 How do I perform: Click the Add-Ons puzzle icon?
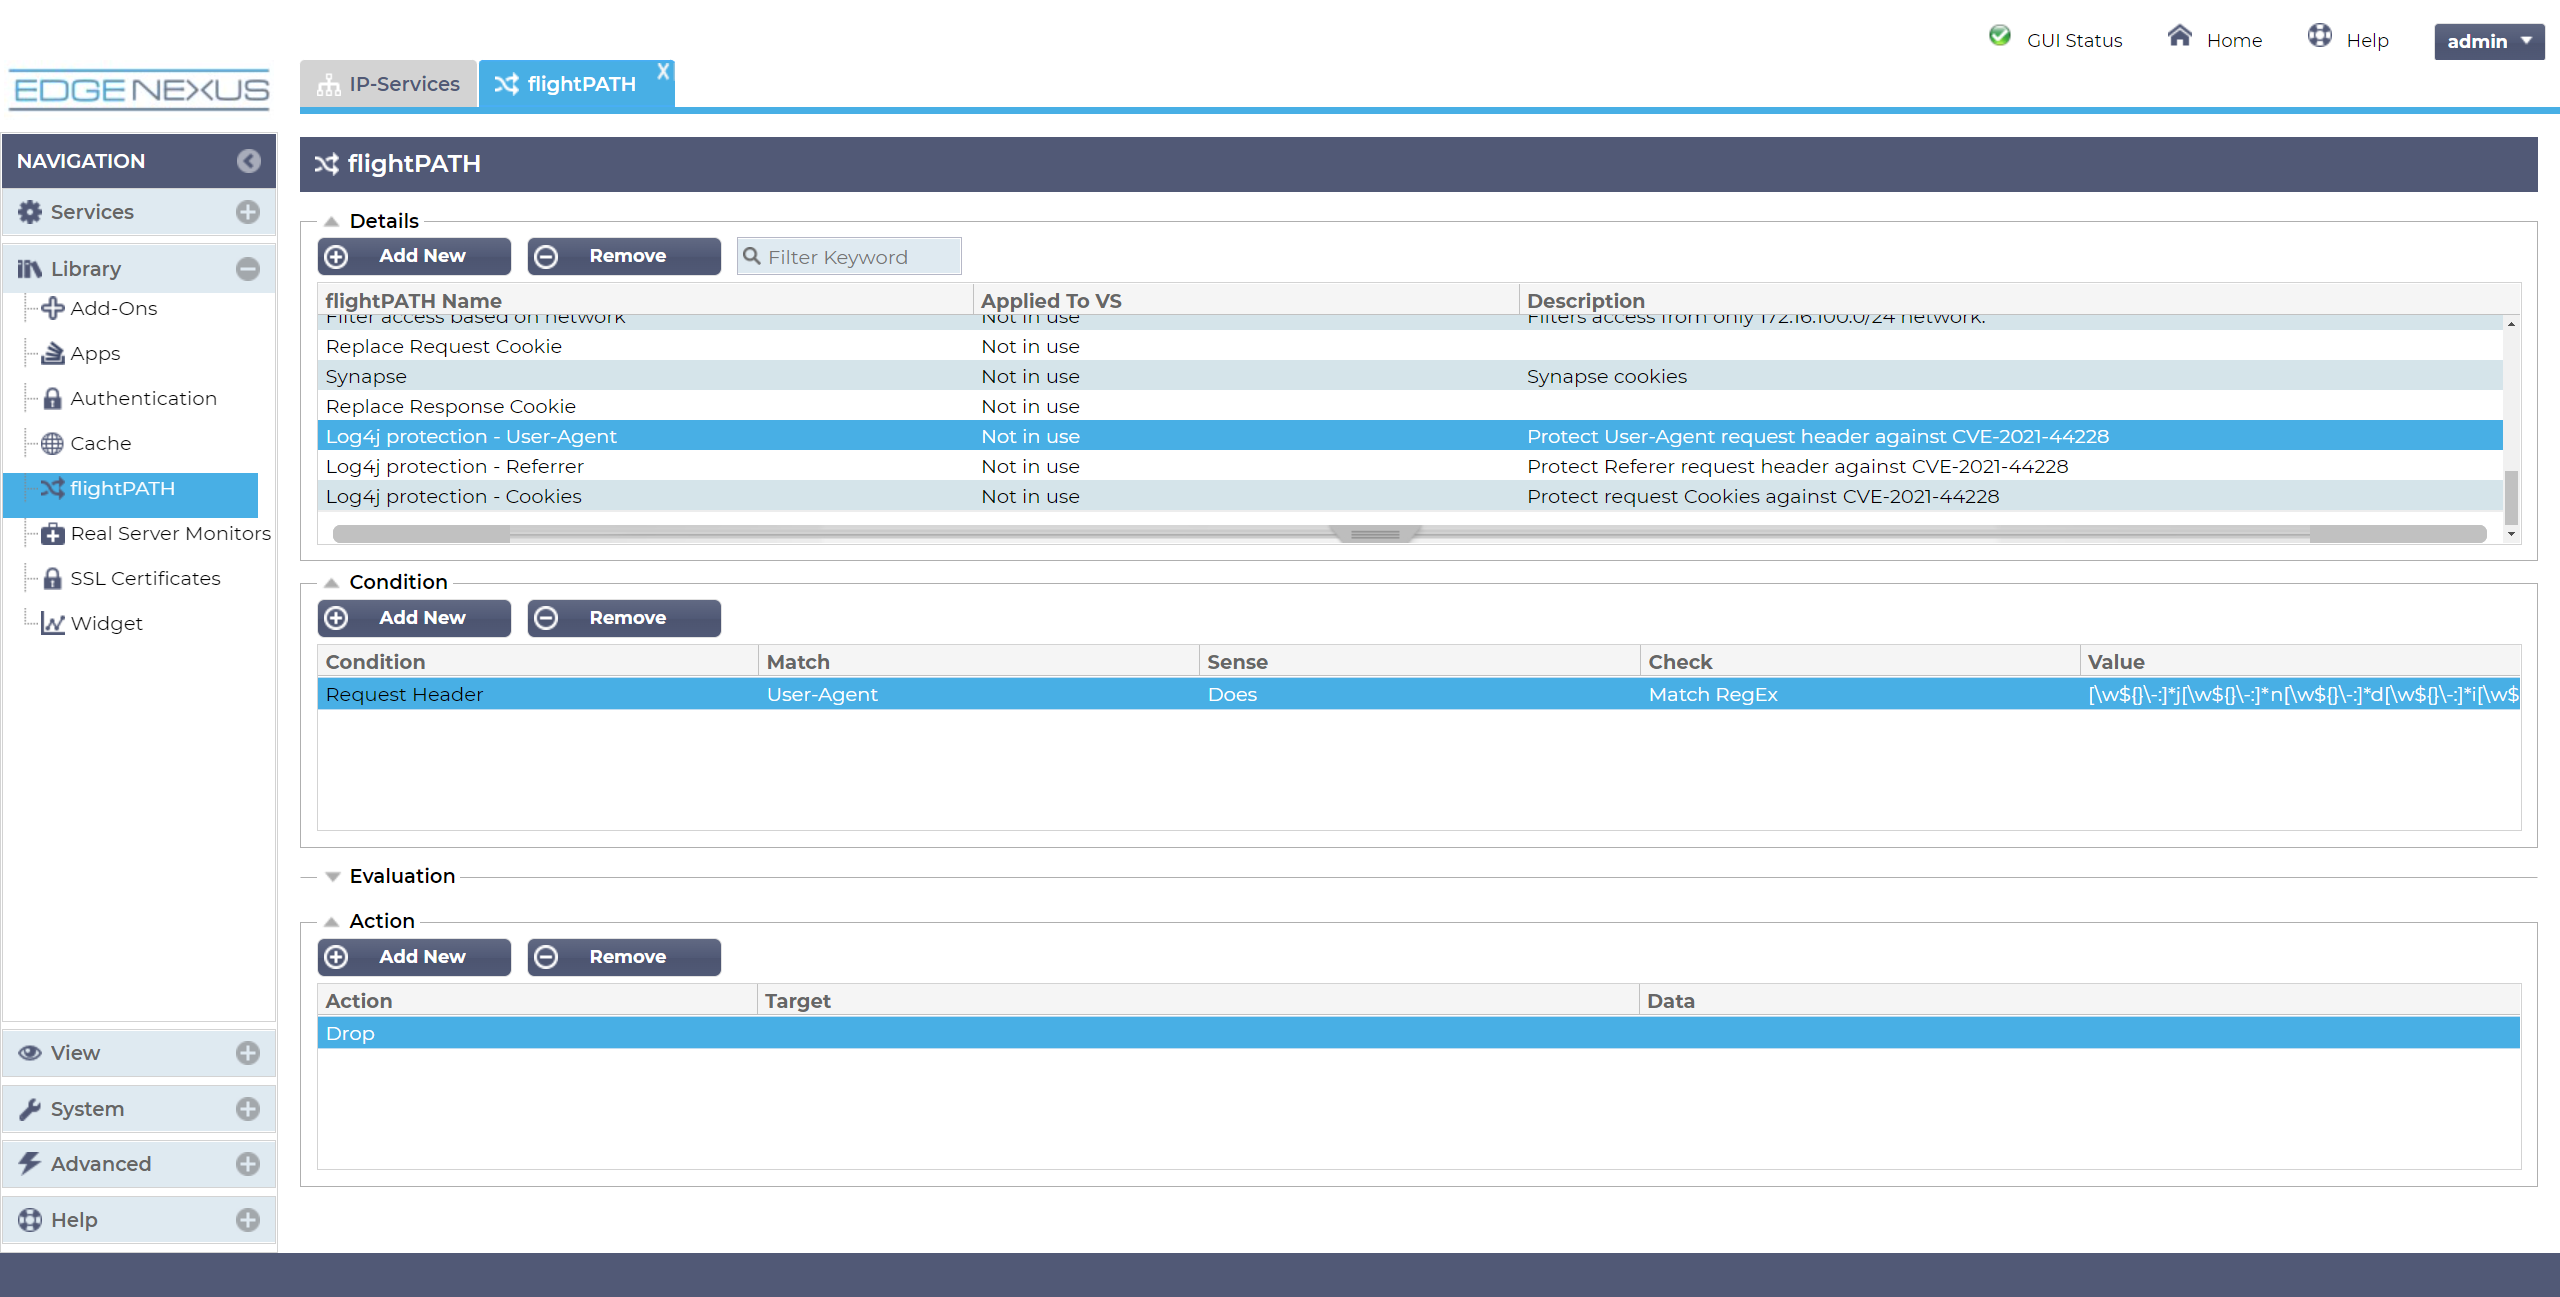[x=52, y=308]
